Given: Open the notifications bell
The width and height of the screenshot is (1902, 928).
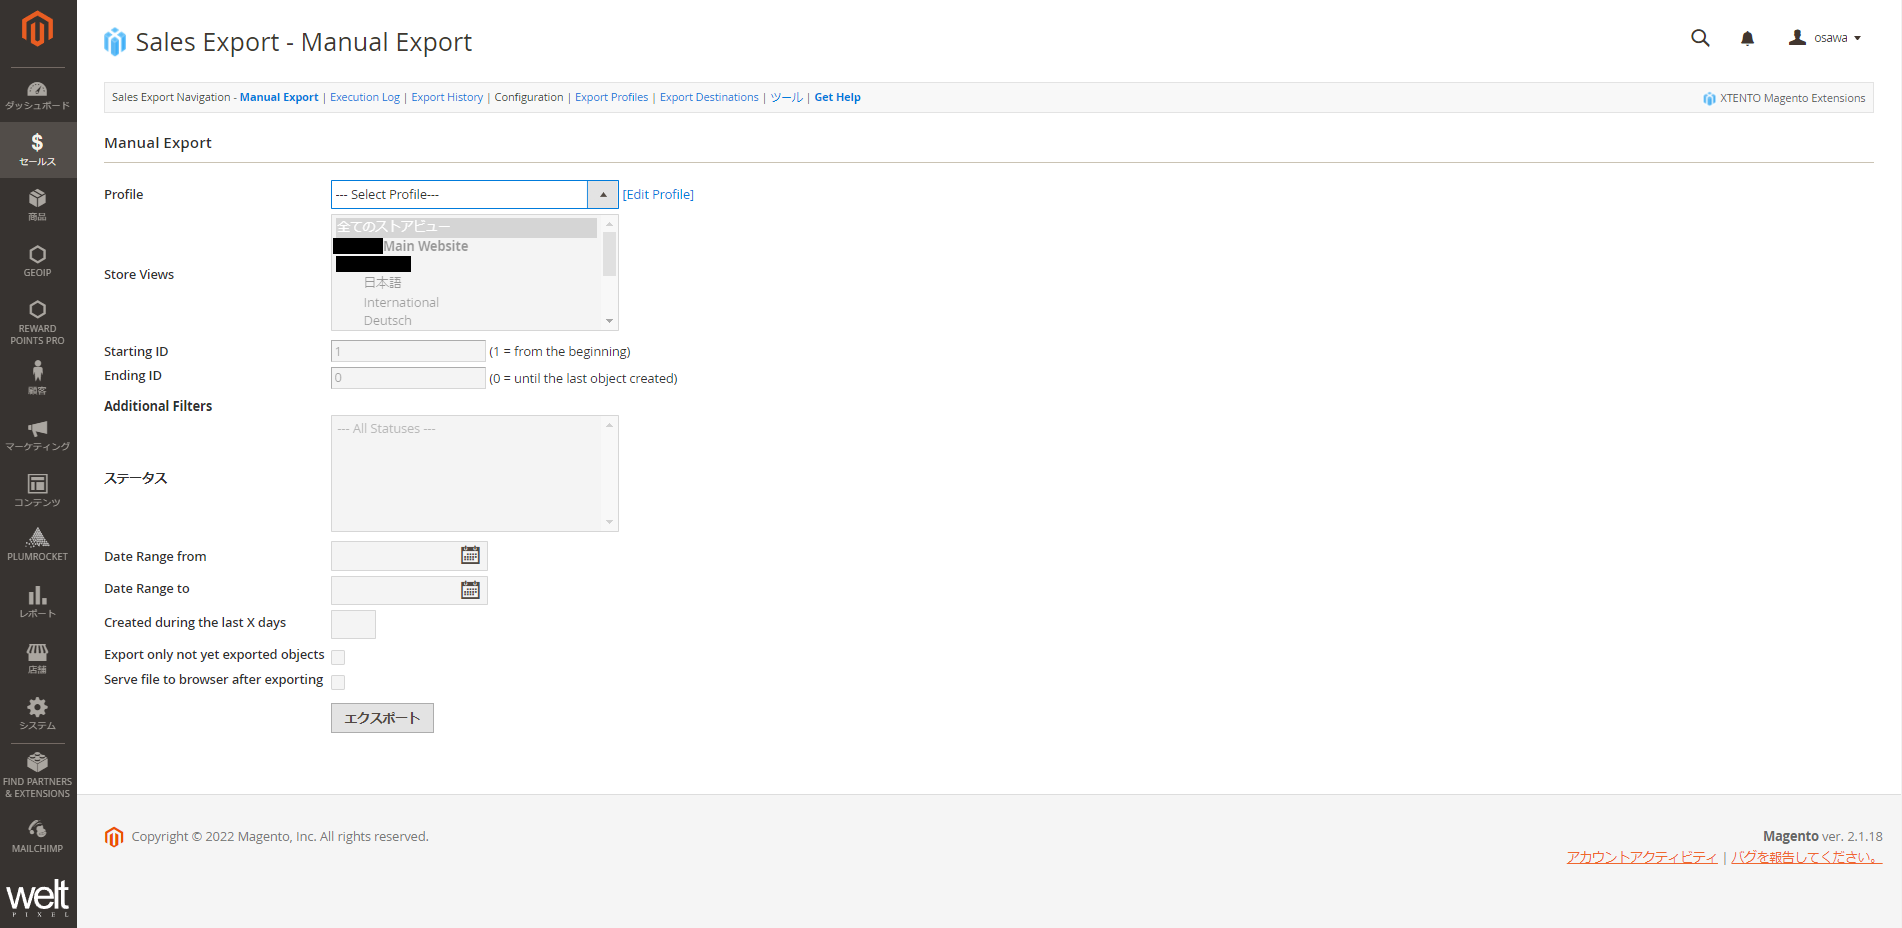Looking at the screenshot, I should pyautogui.click(x=1747, y=38).
